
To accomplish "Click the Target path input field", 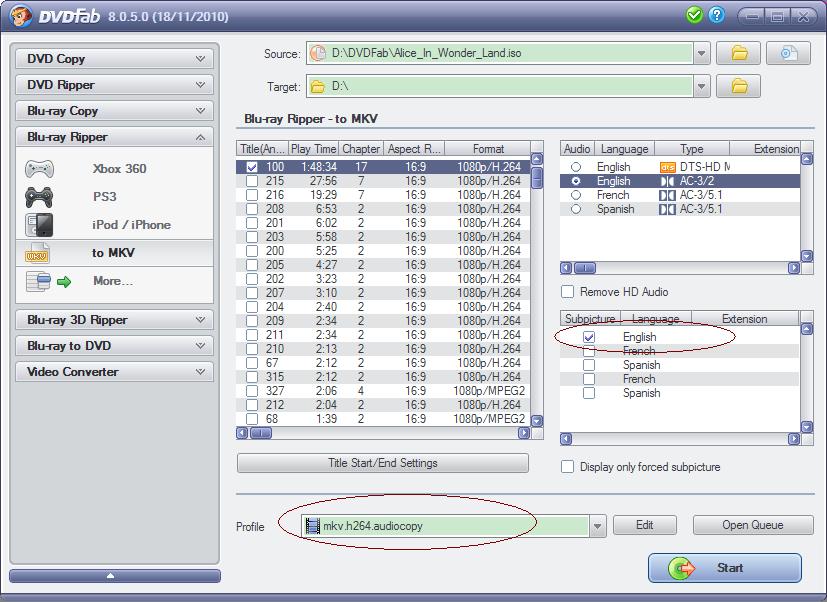I will [499, 87].
